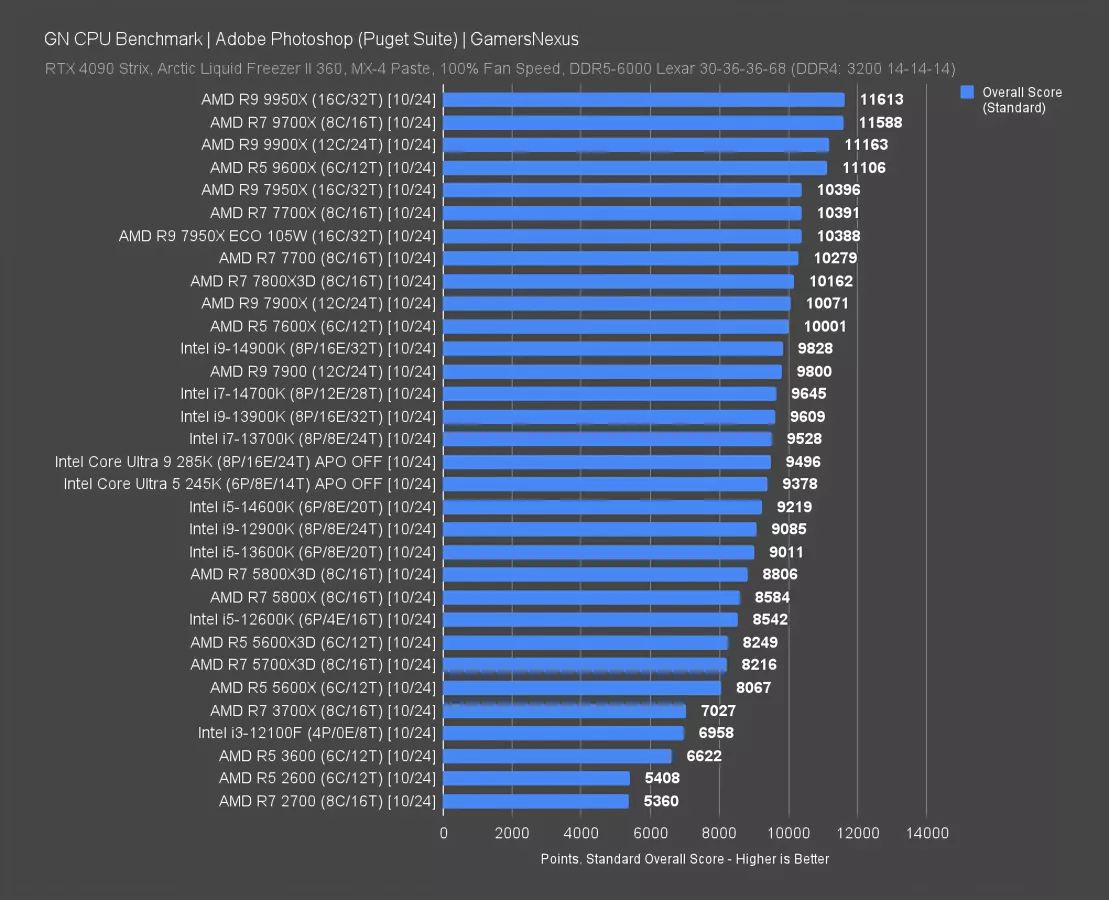
Task: Select the AMD R5 9600X bar
Action: 635,168
